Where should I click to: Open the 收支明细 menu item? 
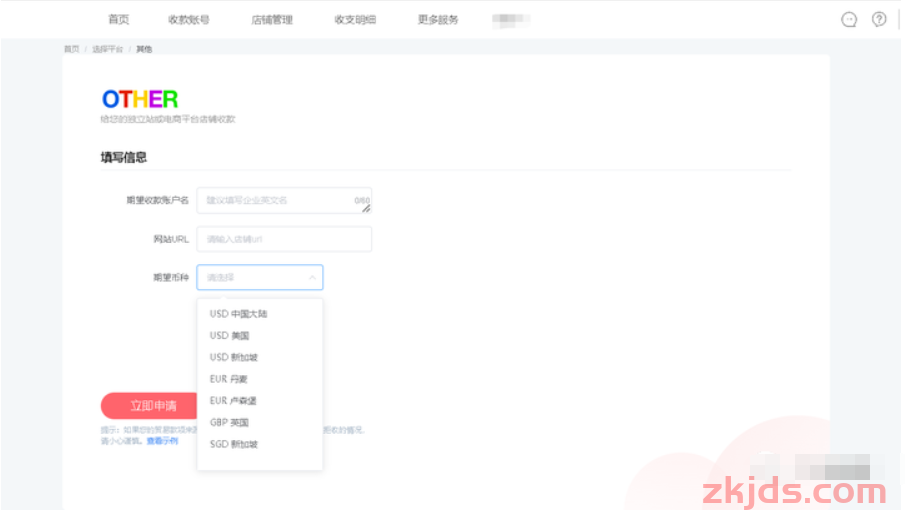(355, 20)
